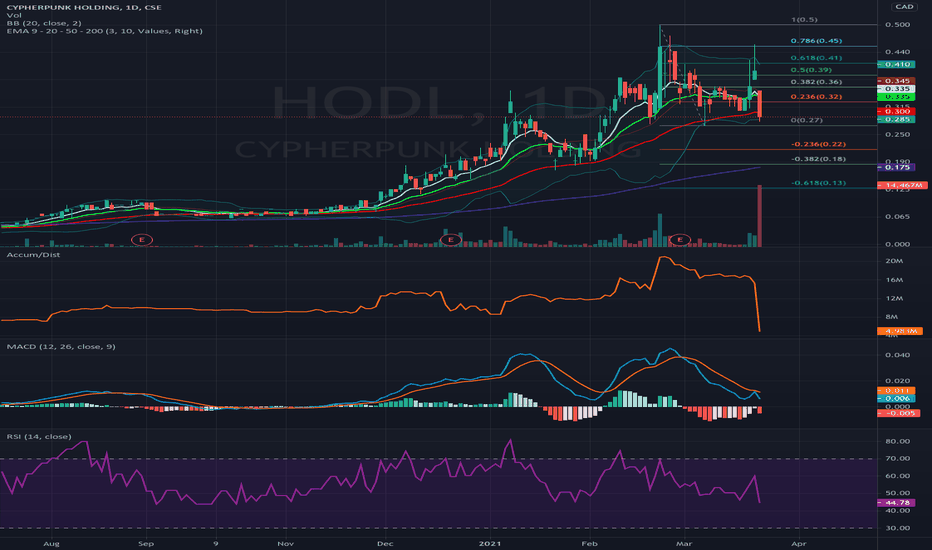The image size is (932, 550).
Task: Click the 0.236(0.32) Fibonacci level label
Action: tap(816, 97)
